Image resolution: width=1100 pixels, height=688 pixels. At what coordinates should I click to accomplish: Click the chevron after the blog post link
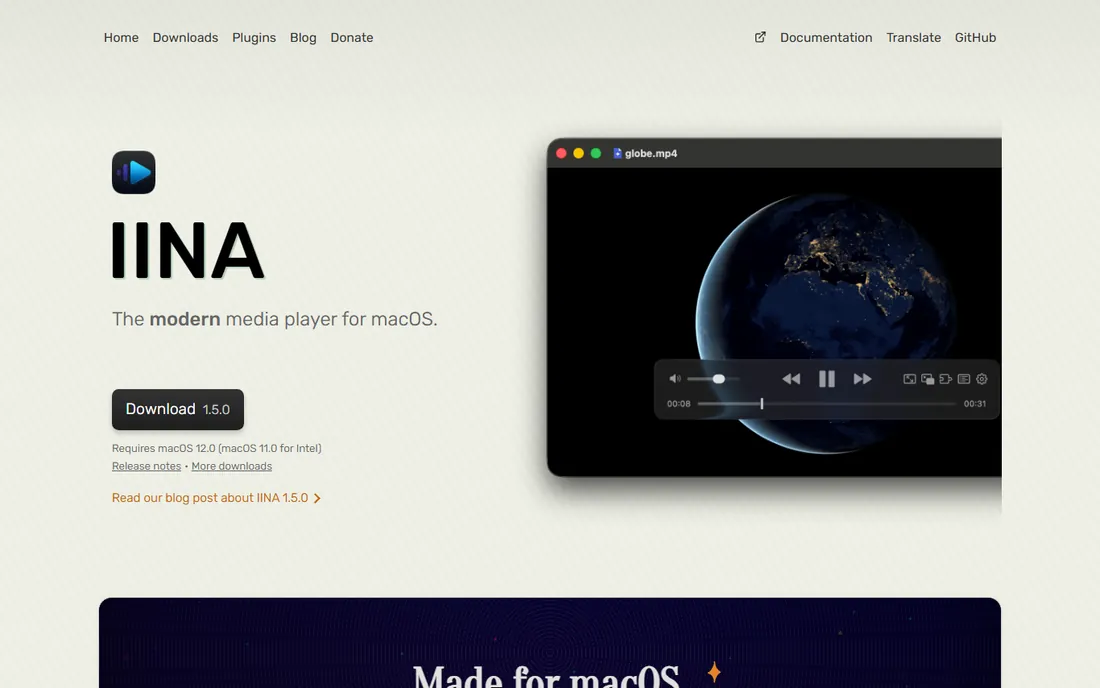(x=317, y=498)
